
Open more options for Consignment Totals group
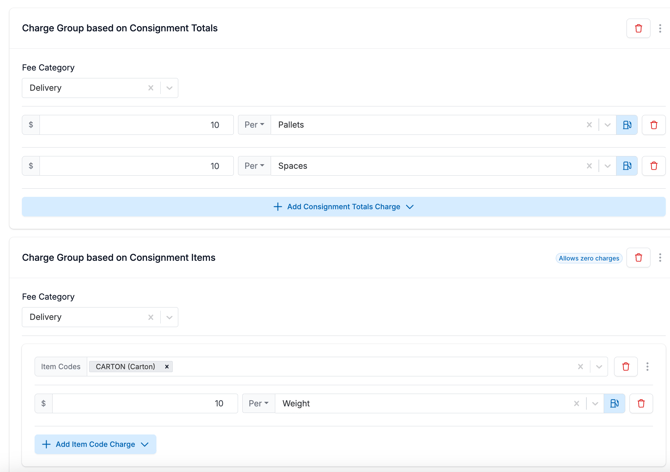point(660,29)
